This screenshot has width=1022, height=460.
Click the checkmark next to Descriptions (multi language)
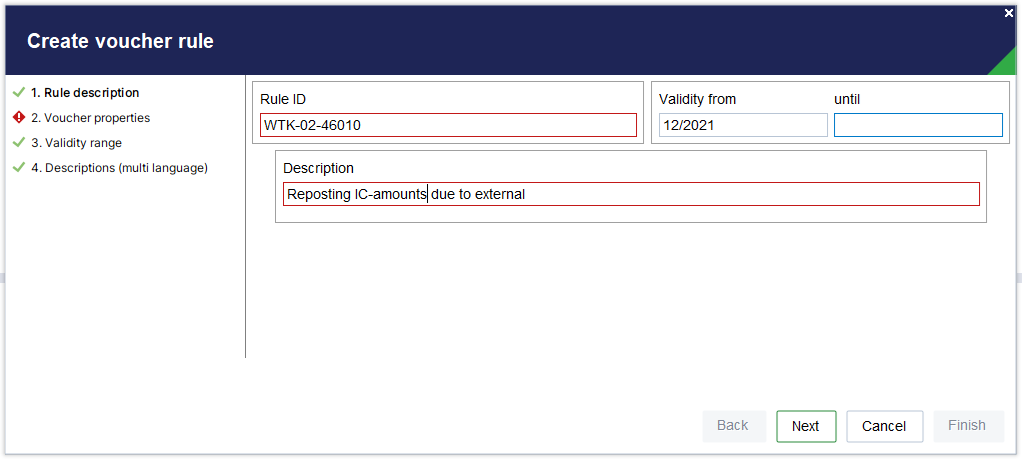(19, 167)
